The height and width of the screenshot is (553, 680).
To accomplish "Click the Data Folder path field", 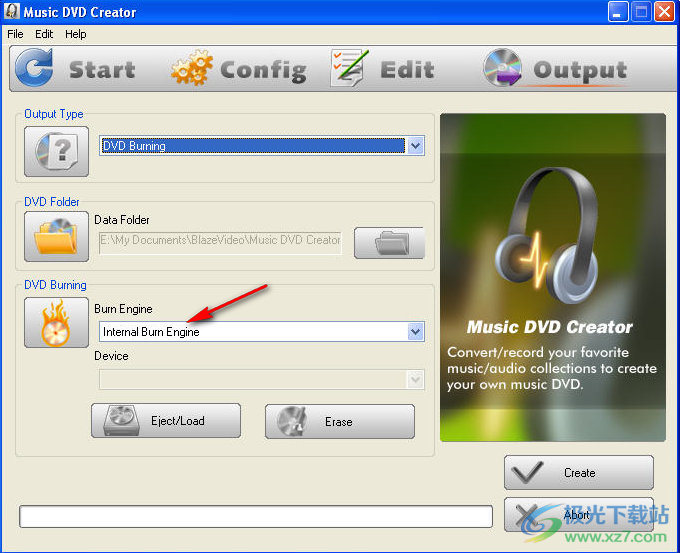I will [220, 241].
